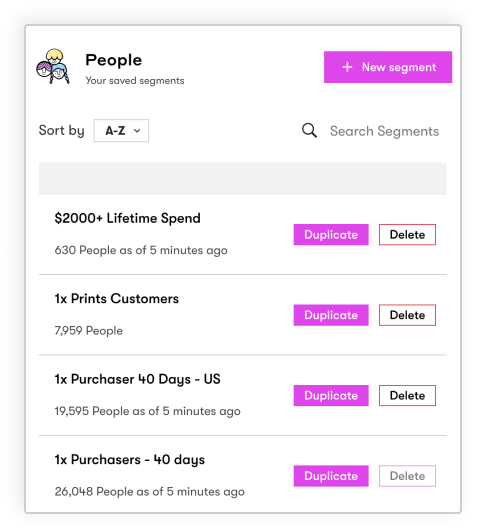Duplicate the 1x Purchaser 40 Days - US segment
Screen dimensions: 478x531
(331, 396)
